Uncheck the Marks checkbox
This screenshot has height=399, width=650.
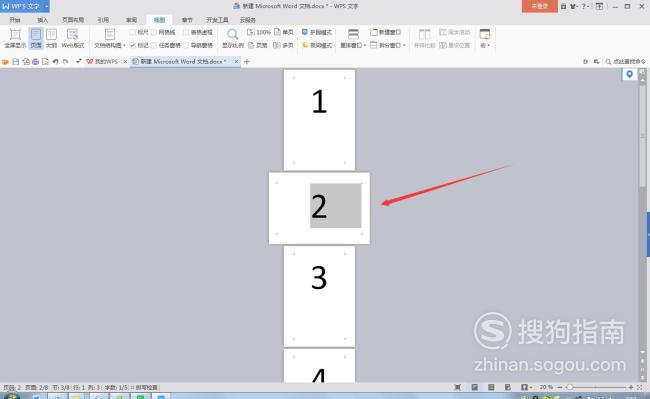click(132, 45)
